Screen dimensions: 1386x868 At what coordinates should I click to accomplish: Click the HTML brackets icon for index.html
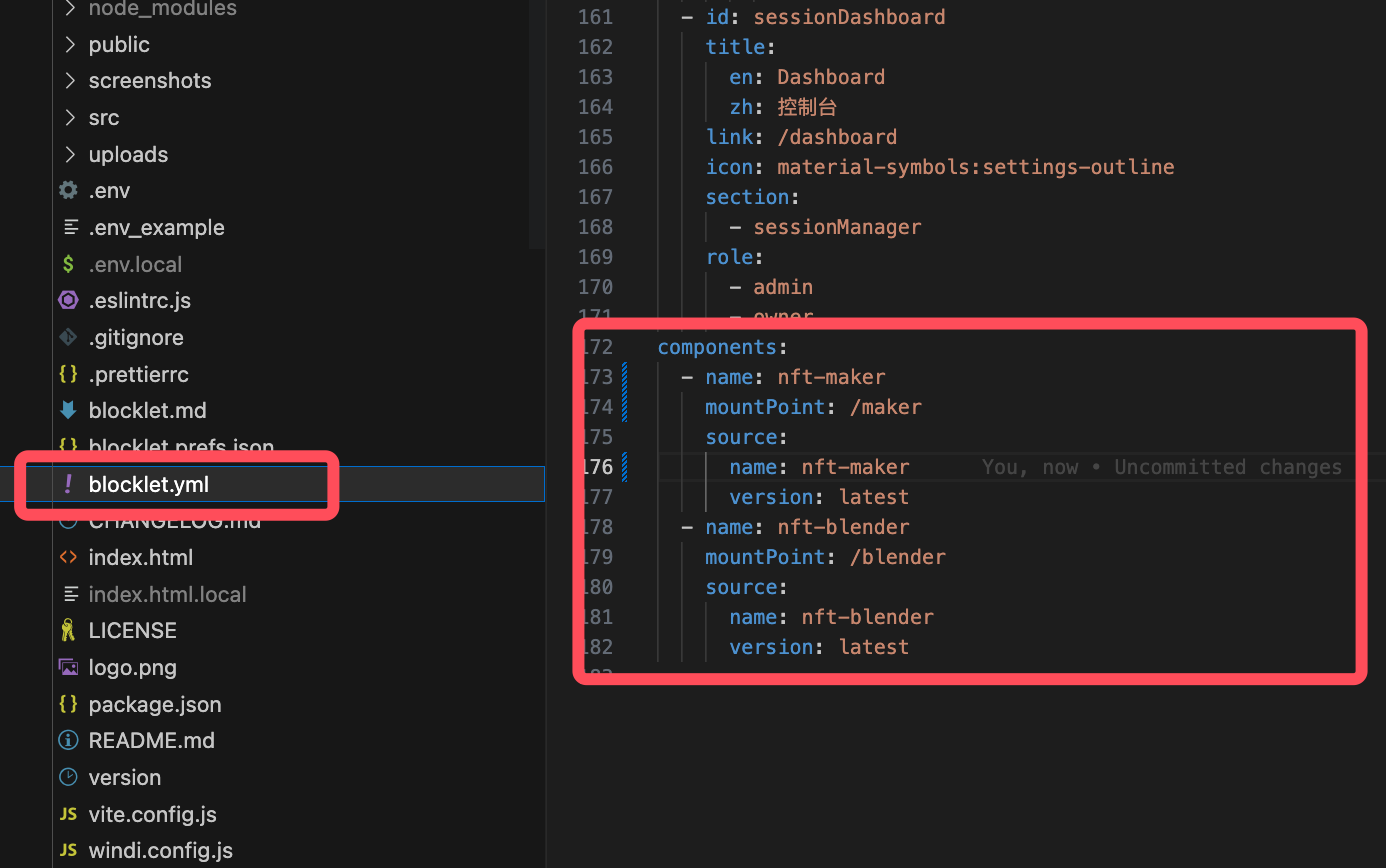(68, 557)
